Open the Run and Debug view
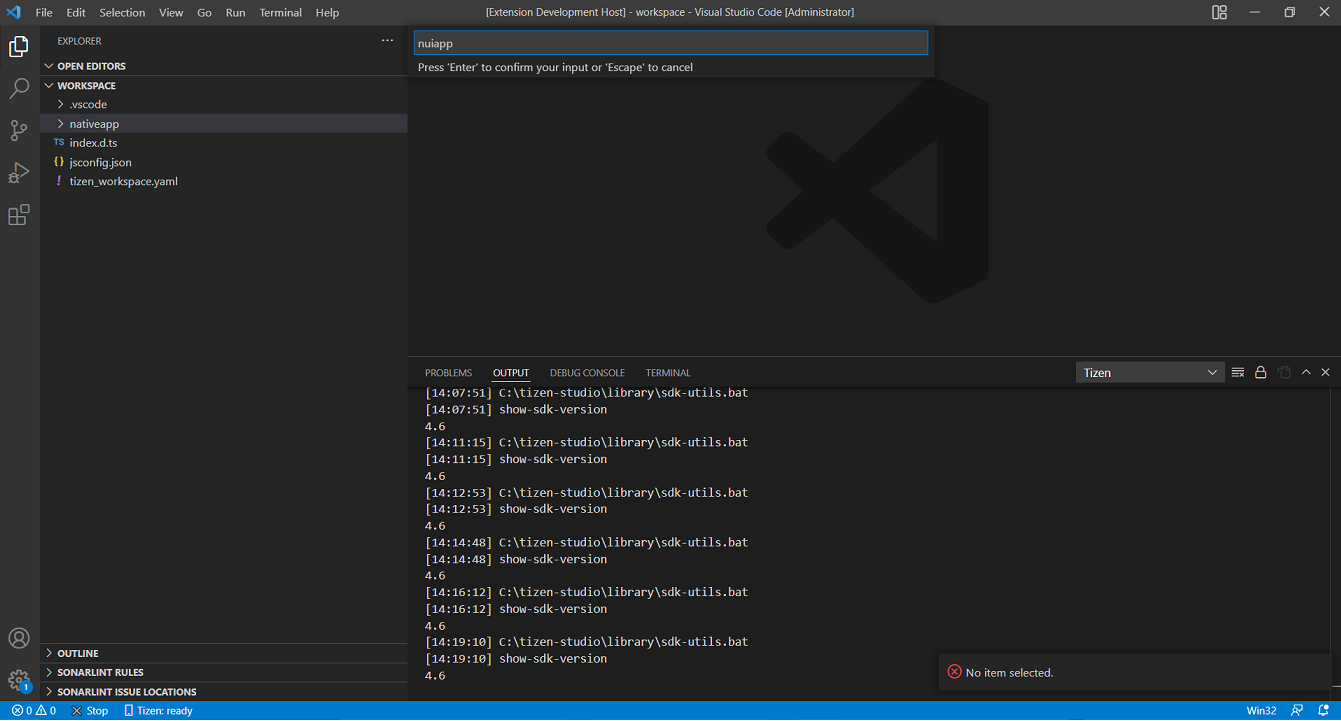 tap(18, 172)
